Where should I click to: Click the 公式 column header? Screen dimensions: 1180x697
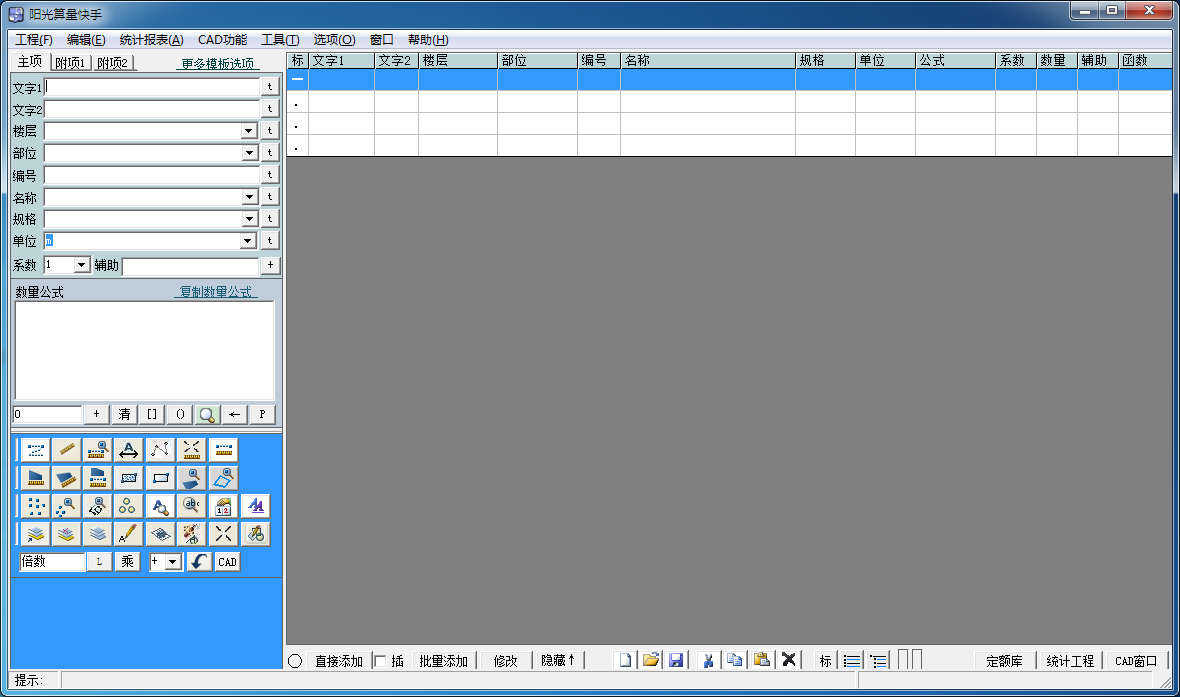click(x=955, y=60)
